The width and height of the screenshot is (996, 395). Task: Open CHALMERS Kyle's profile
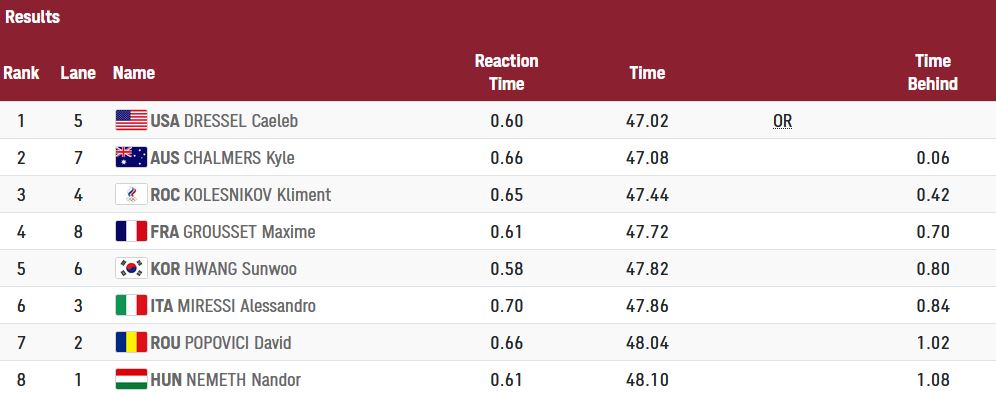(x=239, y=157)
